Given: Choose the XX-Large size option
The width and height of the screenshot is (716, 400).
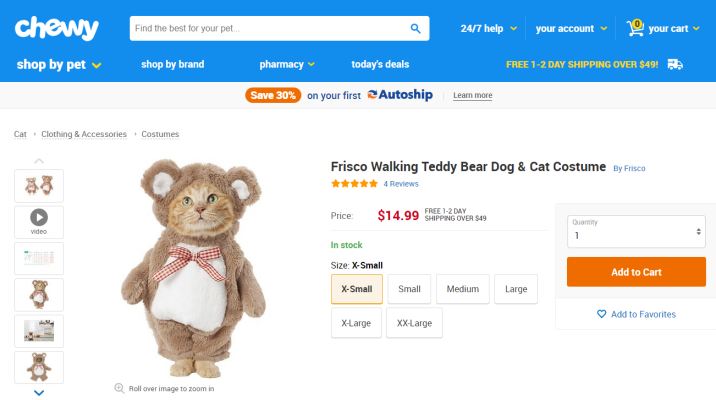Looking at the screenshot, I should (x=414, y=323).
